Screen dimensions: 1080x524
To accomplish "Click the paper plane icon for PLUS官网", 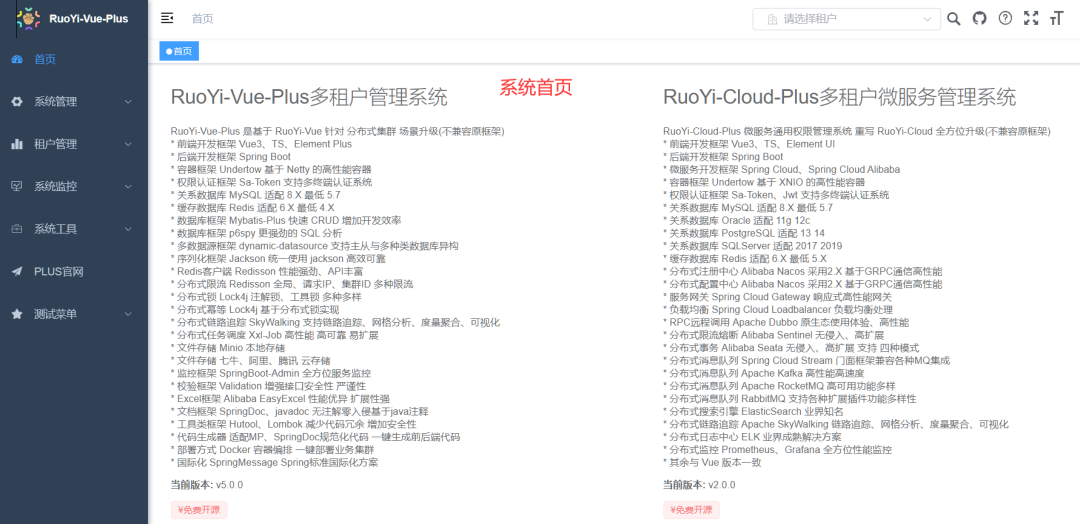I will [x=16, y=271].
